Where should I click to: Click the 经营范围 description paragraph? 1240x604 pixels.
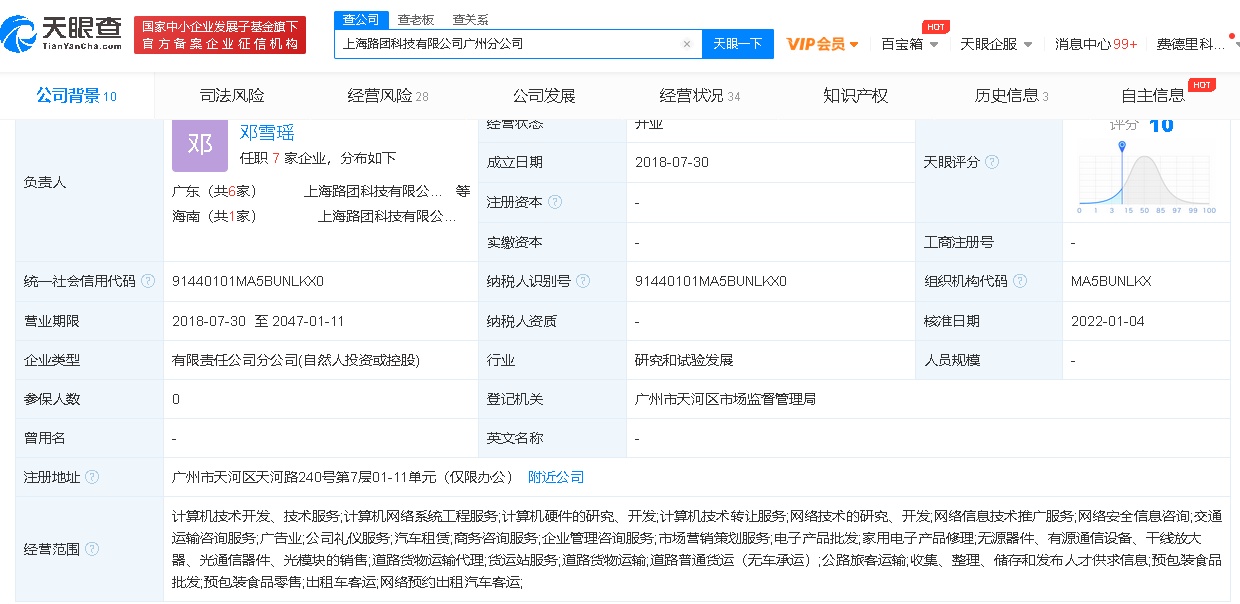coord(697,549)
